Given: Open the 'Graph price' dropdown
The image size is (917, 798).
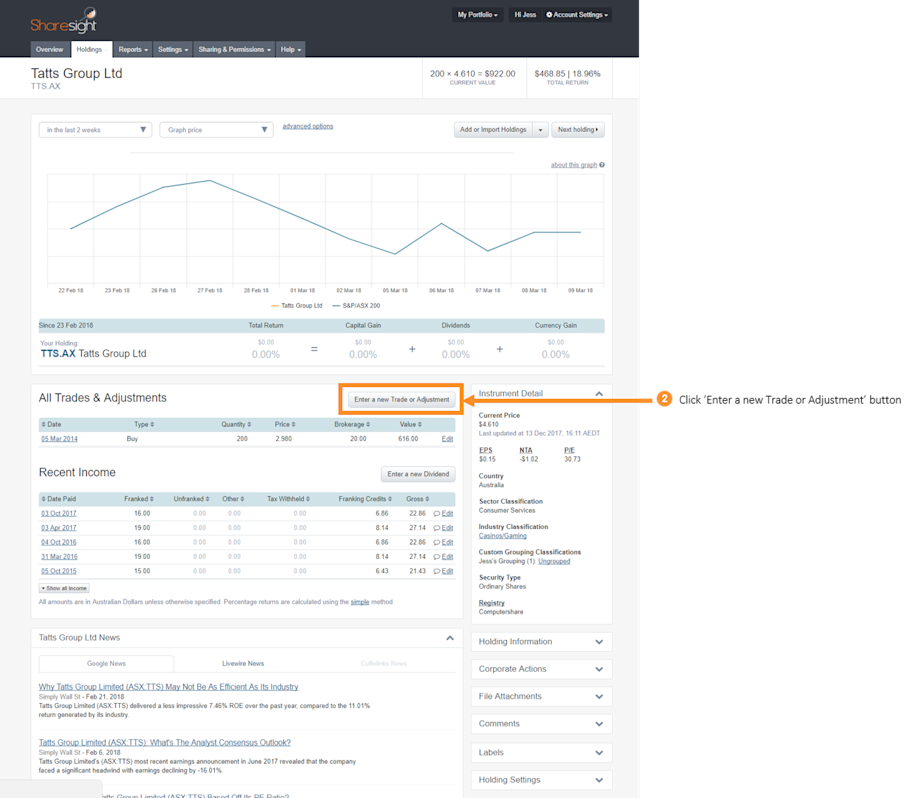Looking at the screenshot, I should pyautogui.click(x=216, y=130).
